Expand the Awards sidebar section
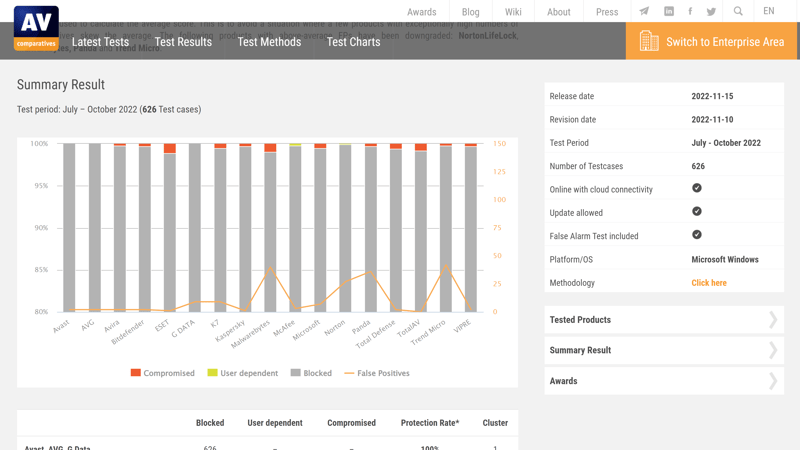The height and width of the screenshot is (450, 800). 664,381
